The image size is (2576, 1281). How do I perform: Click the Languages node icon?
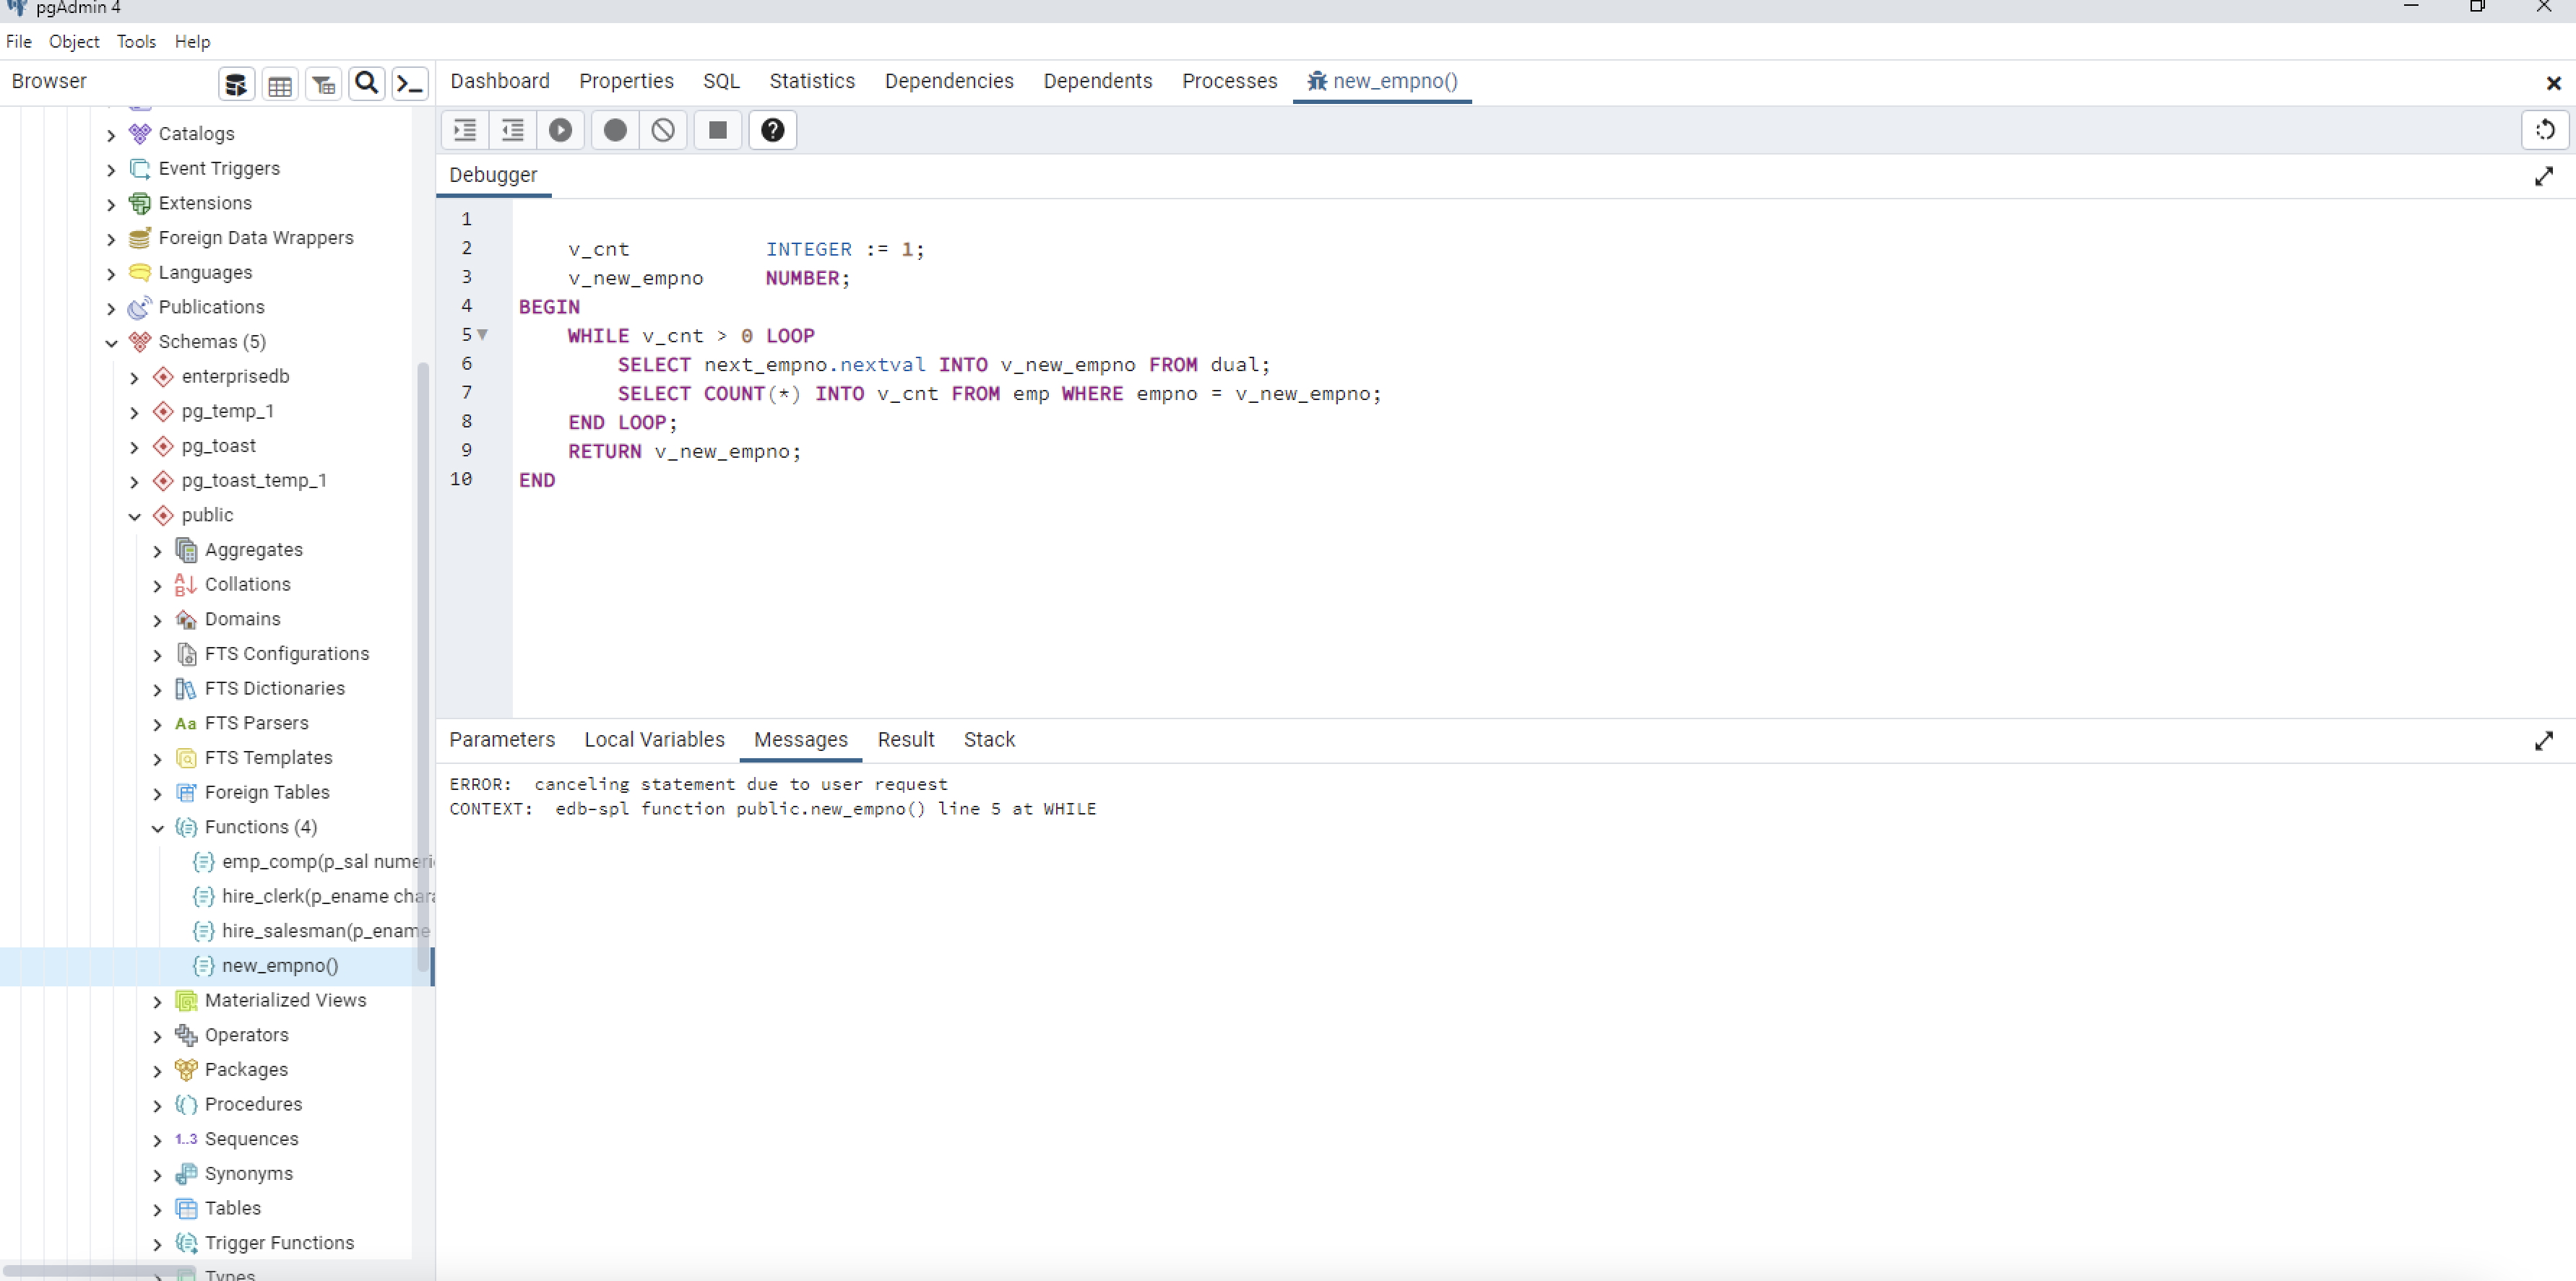(x=140, y=272)
